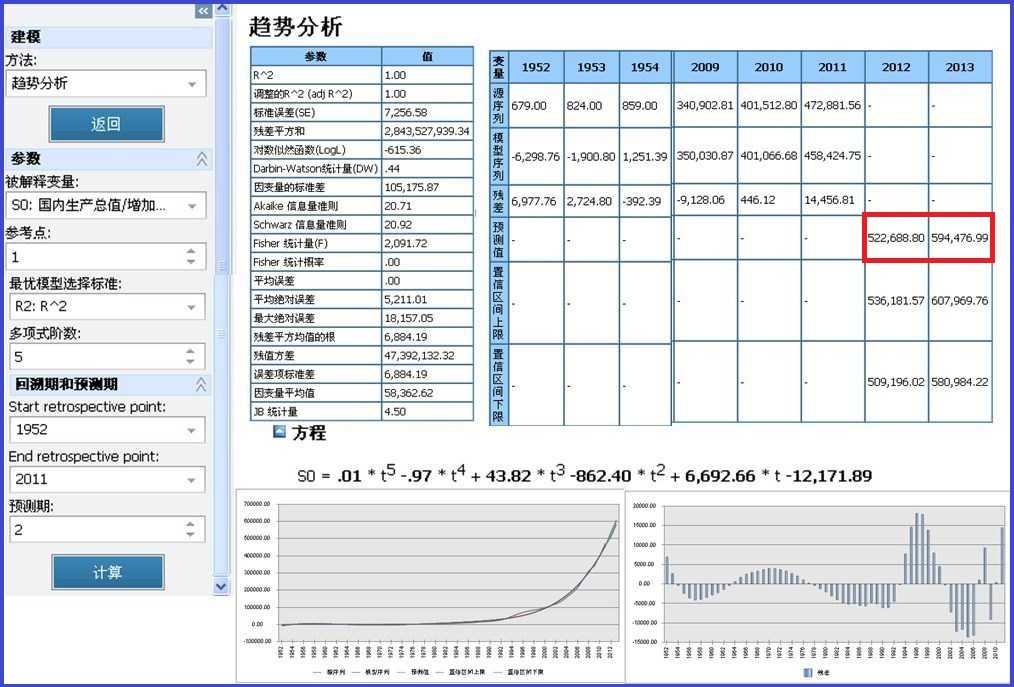Increase 多项式阶数 with up arrow

[190, 352]
